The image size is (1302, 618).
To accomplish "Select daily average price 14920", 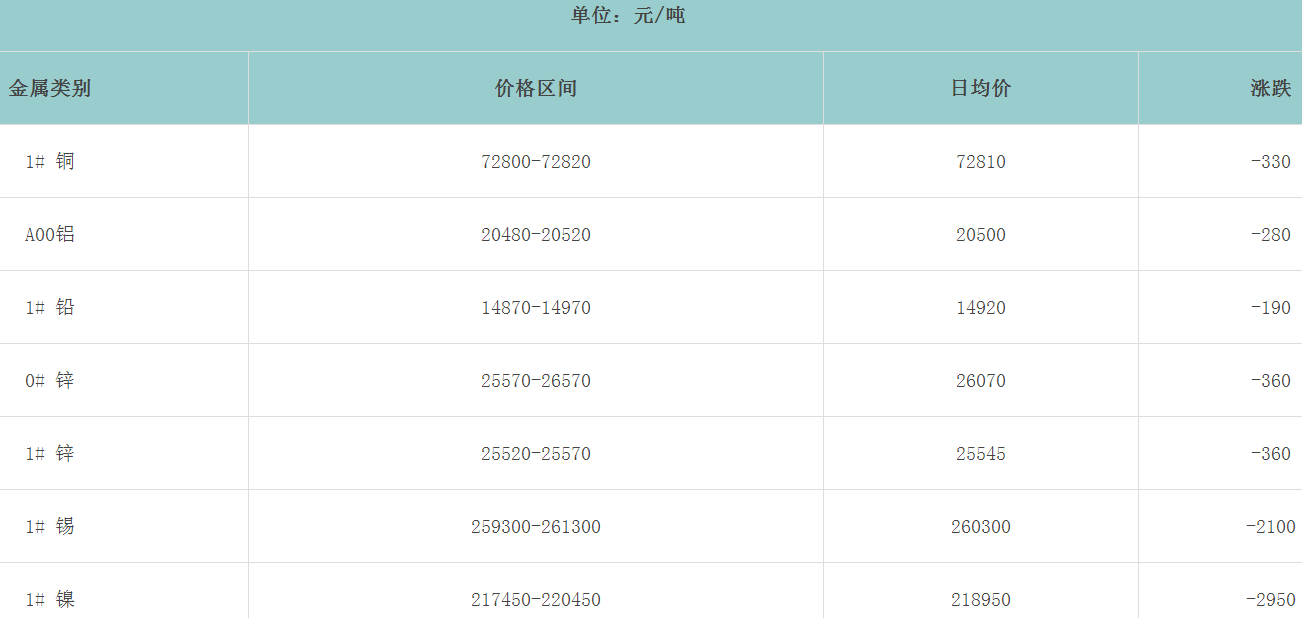I will coord(980,307).
